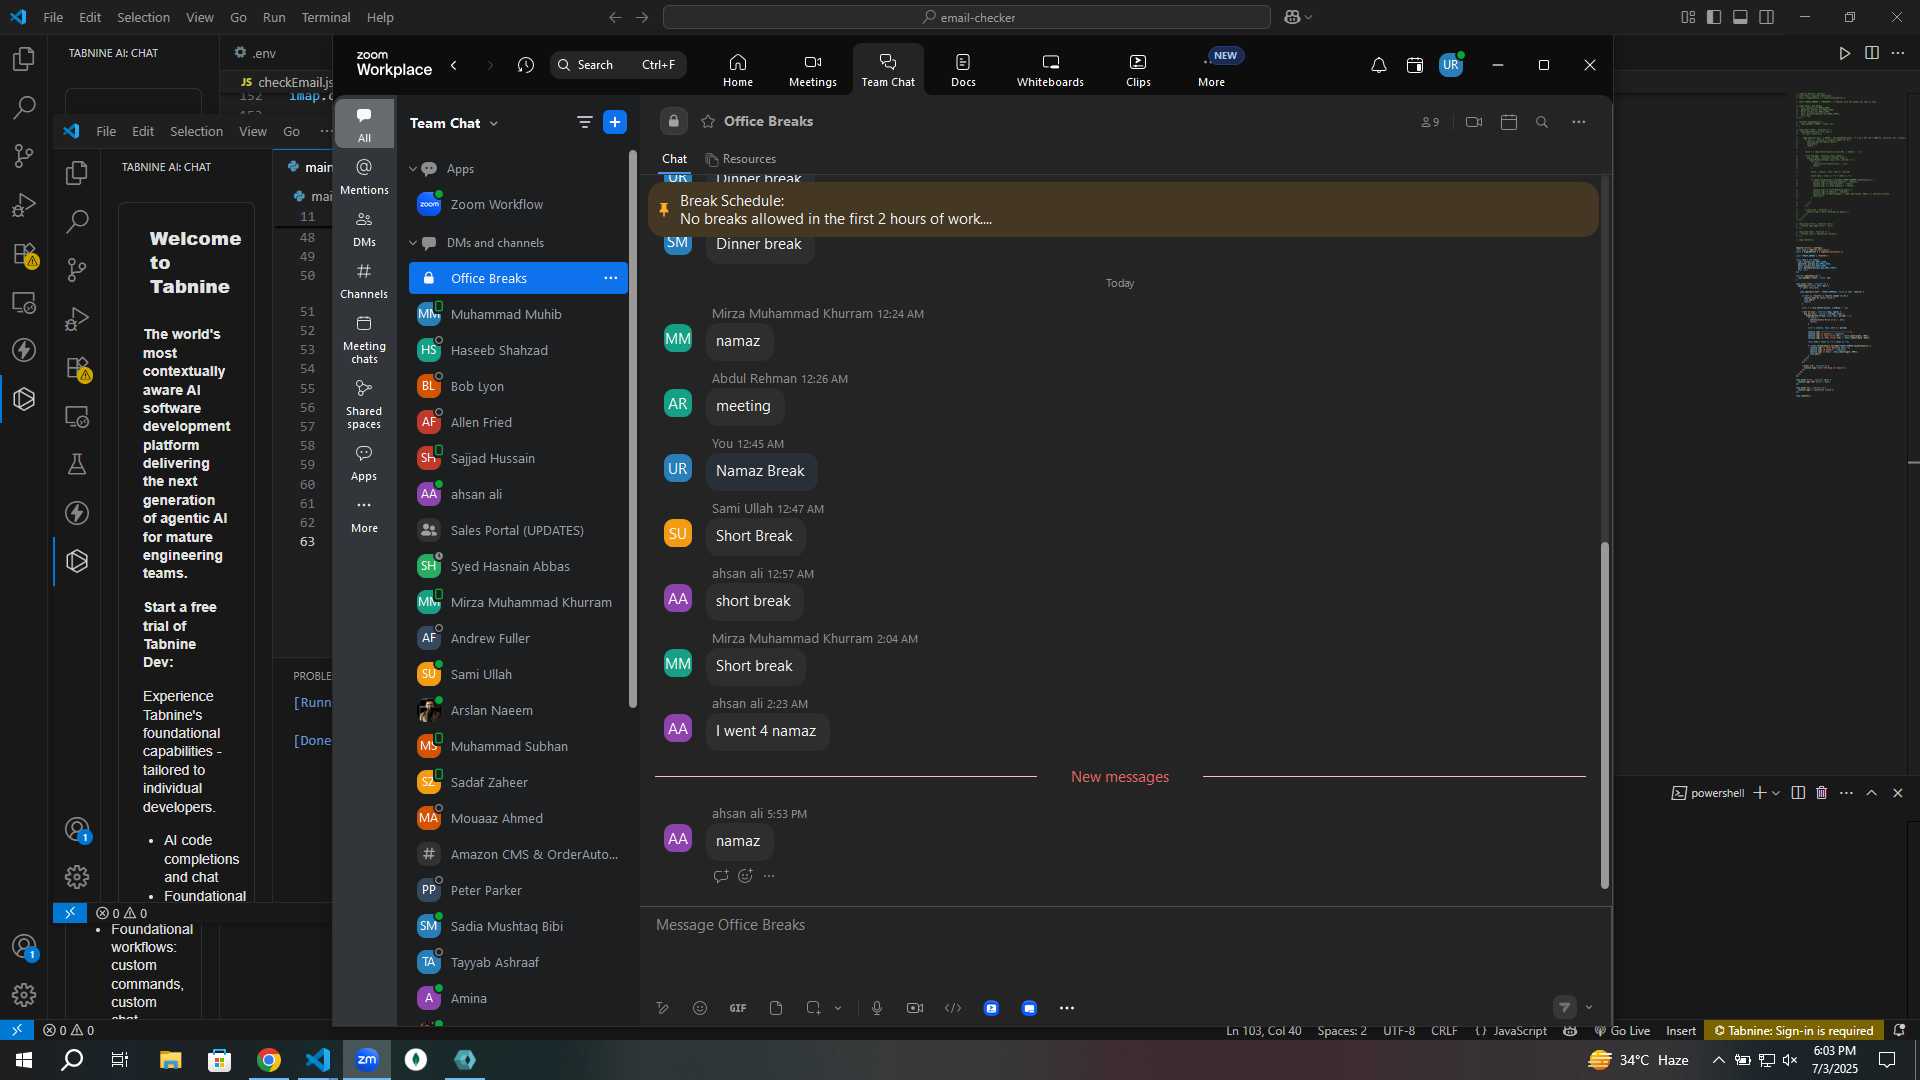The image size is (1920, 1080).
Task: Open chat with Muhammad Muhib
Action: click(518, 314)
